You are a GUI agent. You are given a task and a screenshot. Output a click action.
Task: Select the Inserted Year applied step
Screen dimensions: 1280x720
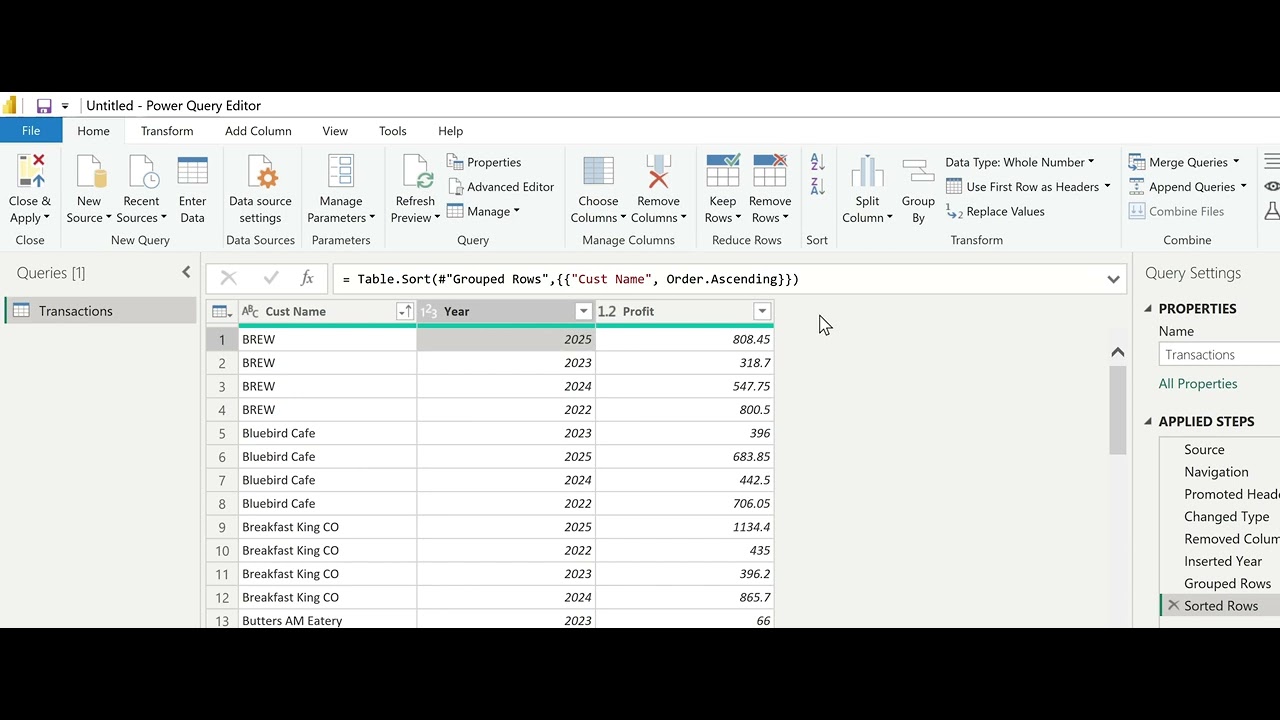[1223, 562]
